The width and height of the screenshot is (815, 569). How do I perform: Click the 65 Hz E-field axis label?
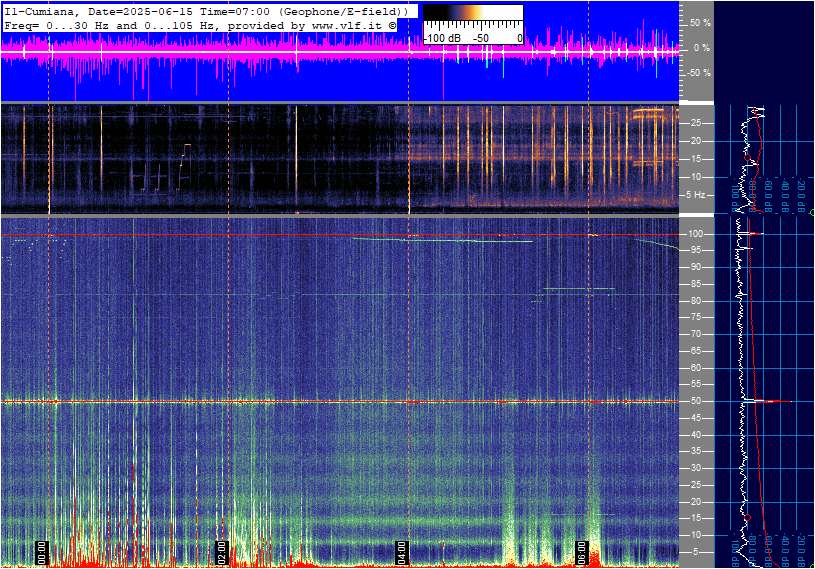695,351
